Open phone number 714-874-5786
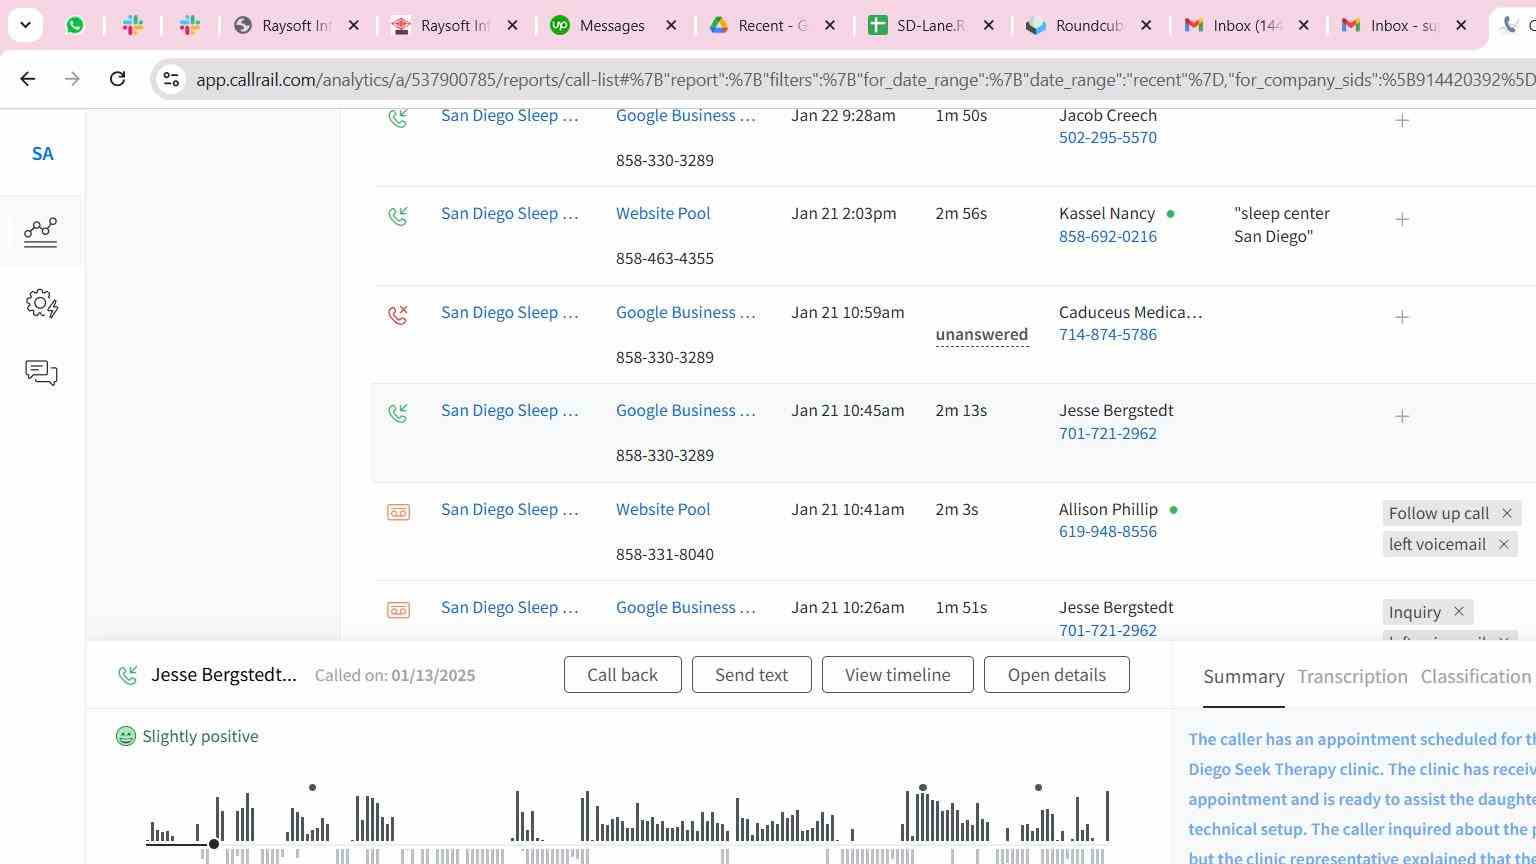Screen dimensions: 1536x864 tap(1108, 334)
